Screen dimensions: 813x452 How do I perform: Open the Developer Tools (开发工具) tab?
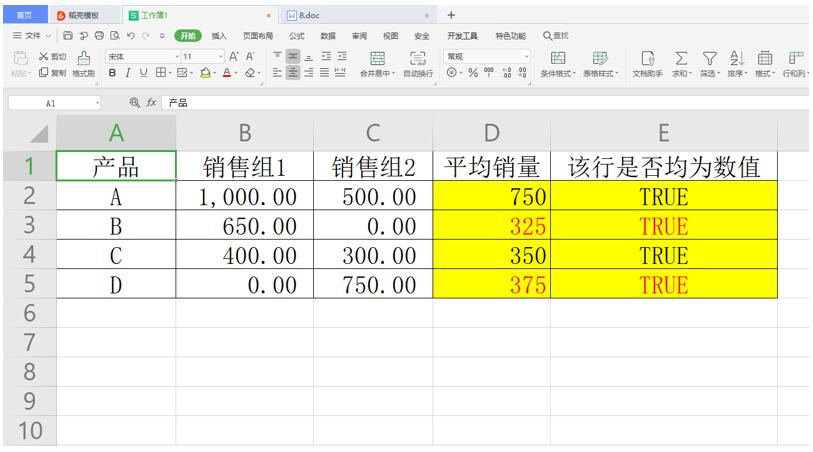point(462,36)
